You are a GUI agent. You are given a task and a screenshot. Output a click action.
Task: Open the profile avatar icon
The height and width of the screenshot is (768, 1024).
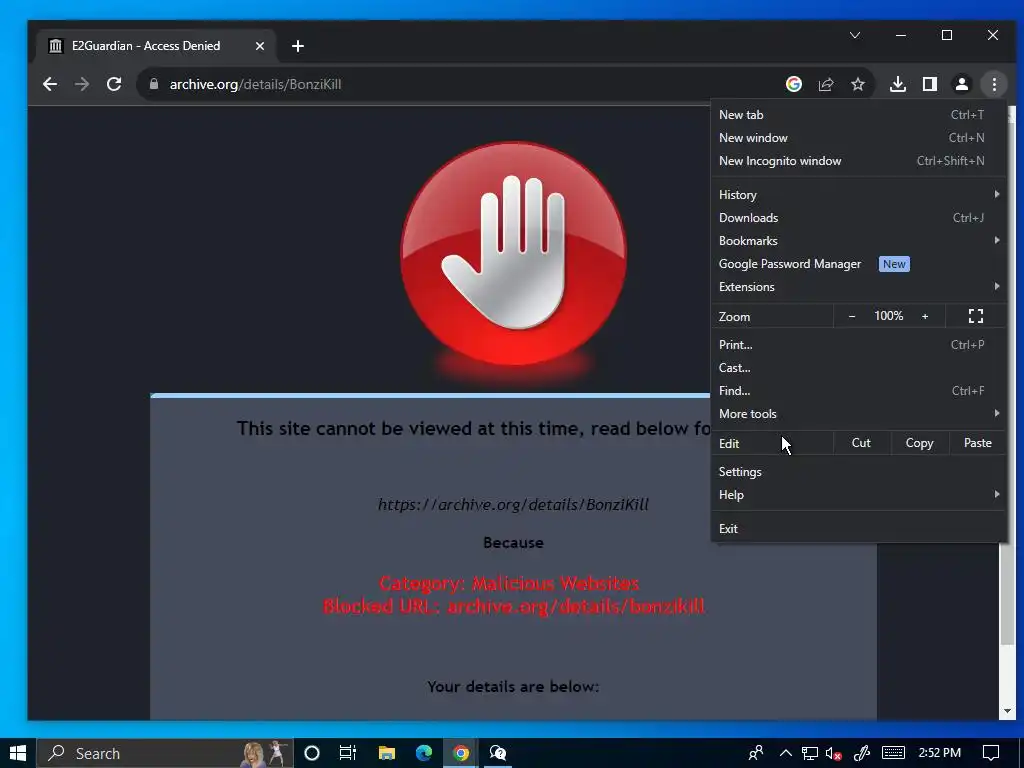[962, 84]
